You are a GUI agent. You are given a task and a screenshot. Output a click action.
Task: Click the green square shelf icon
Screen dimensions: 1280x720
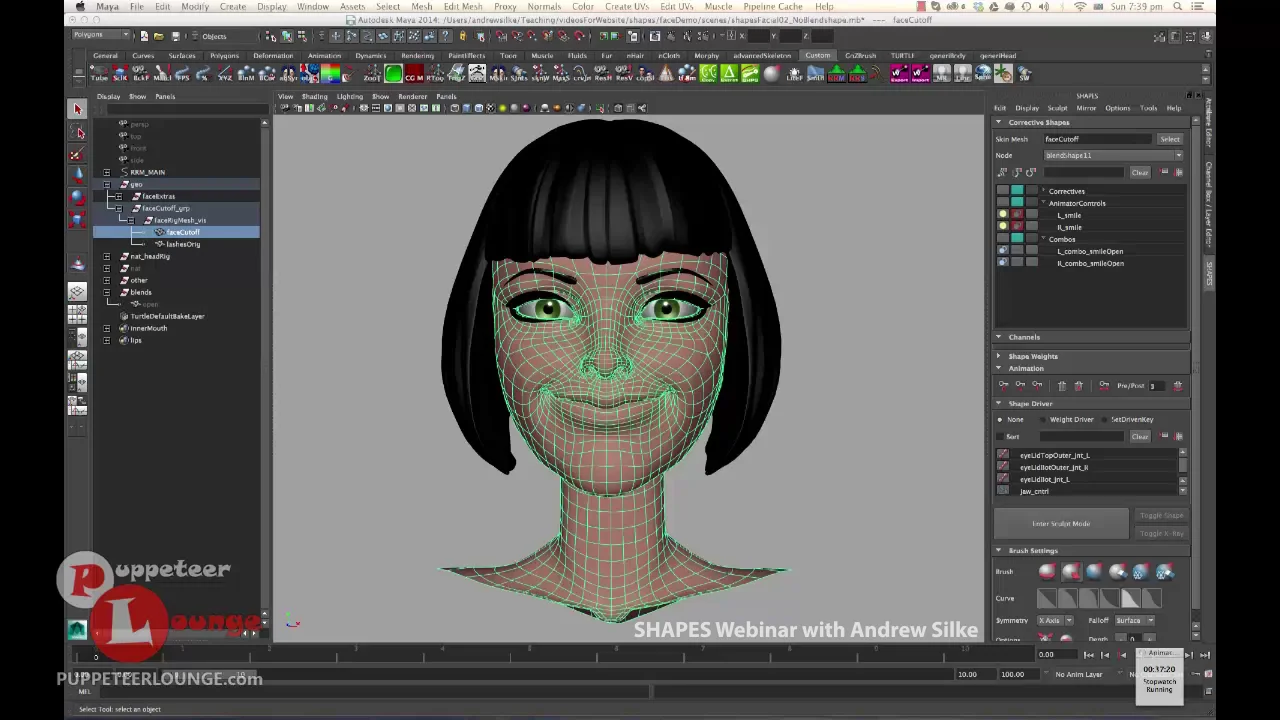pyautogui.click(x=393, y=74)
